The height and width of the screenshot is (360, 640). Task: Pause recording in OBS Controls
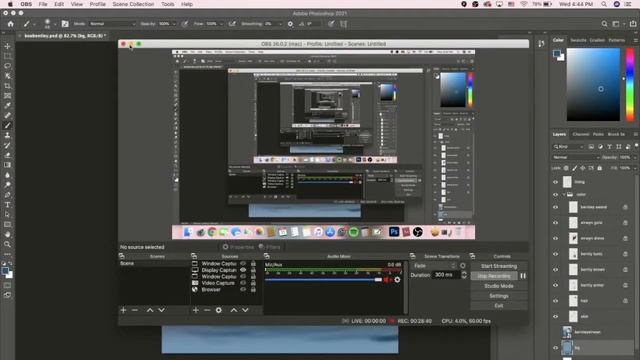point(523,276)
